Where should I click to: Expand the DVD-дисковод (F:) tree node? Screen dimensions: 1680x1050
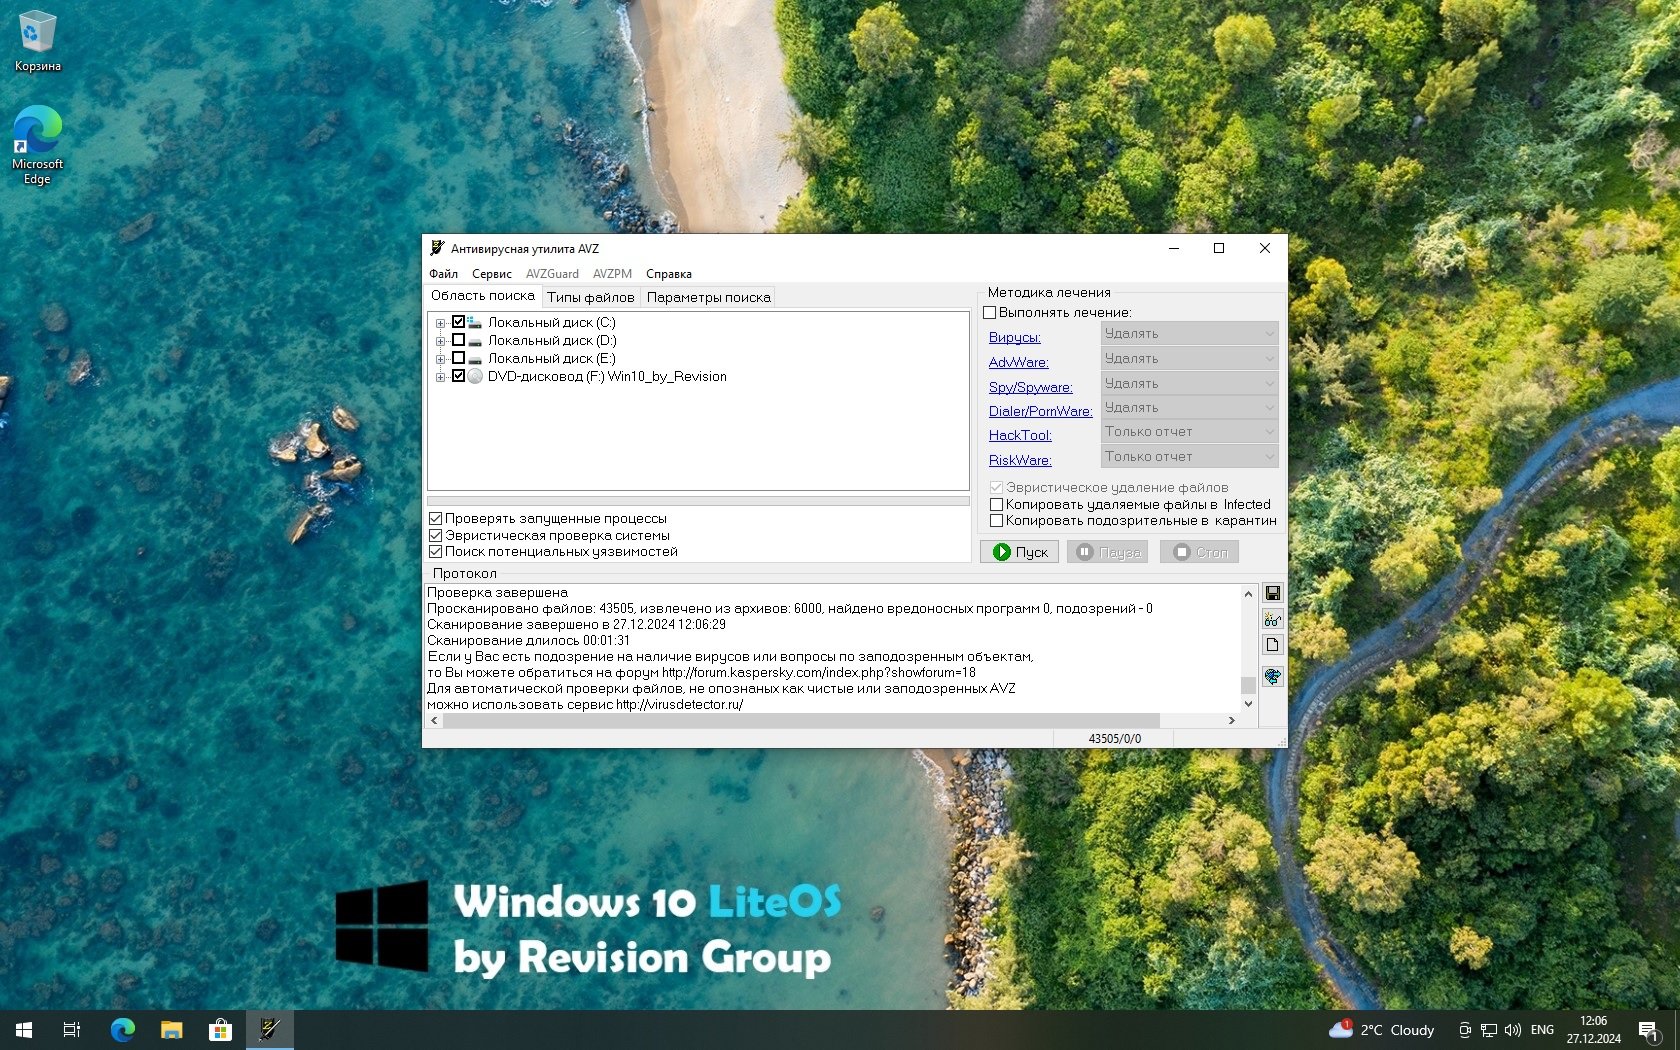440,377
